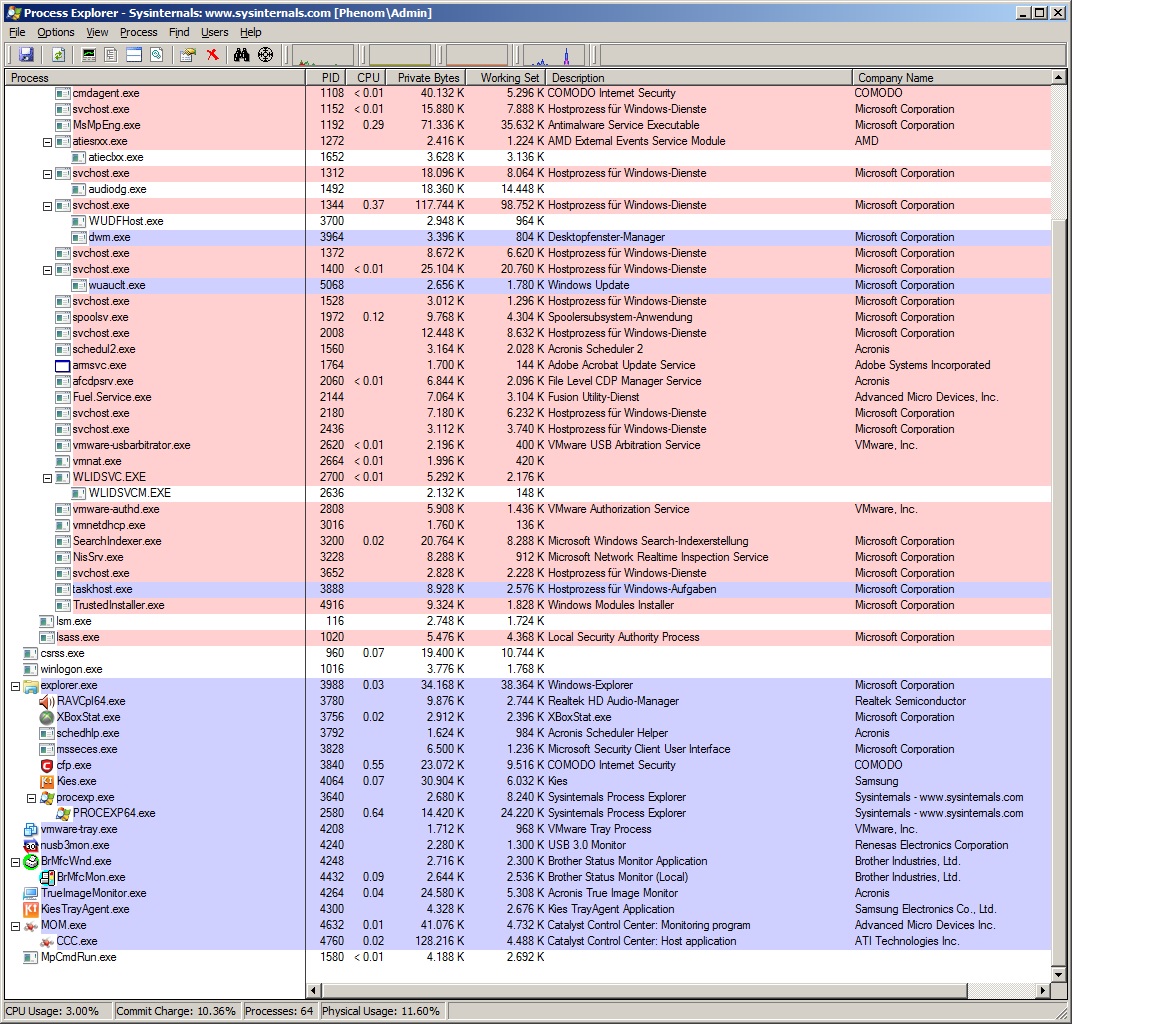Sort by Company Name column header
Screen dimensions: 1152x1024
pyautogui.click(x=951, y=78)
